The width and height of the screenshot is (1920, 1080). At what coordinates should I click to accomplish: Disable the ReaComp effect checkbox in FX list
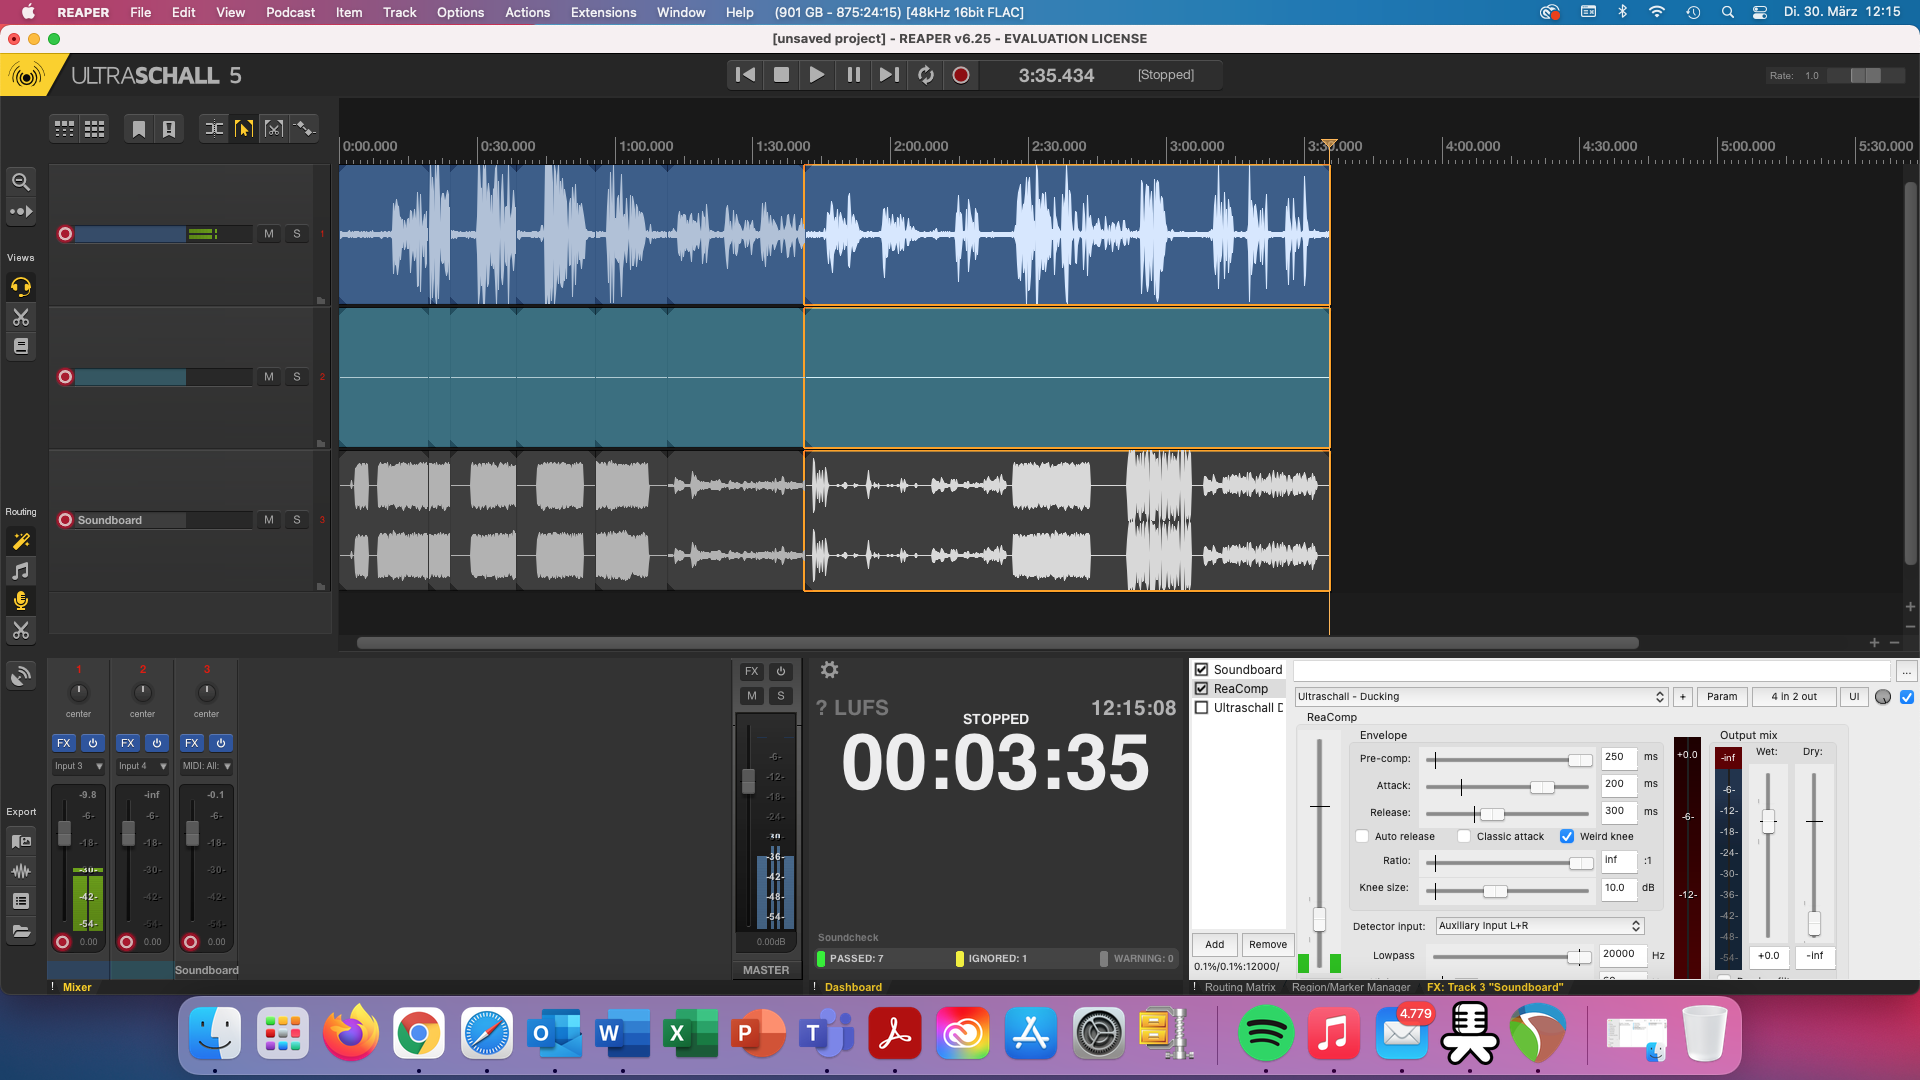point(1202,689)
